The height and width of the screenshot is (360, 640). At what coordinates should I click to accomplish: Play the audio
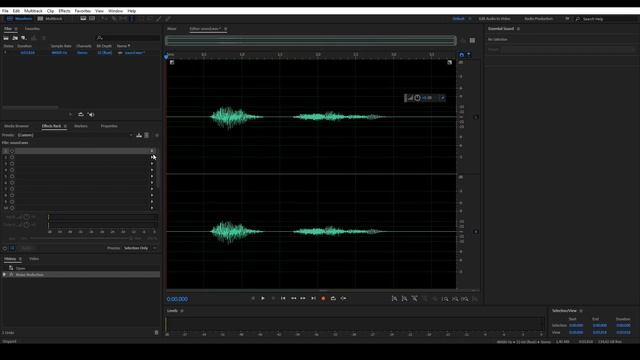point(263,298)
